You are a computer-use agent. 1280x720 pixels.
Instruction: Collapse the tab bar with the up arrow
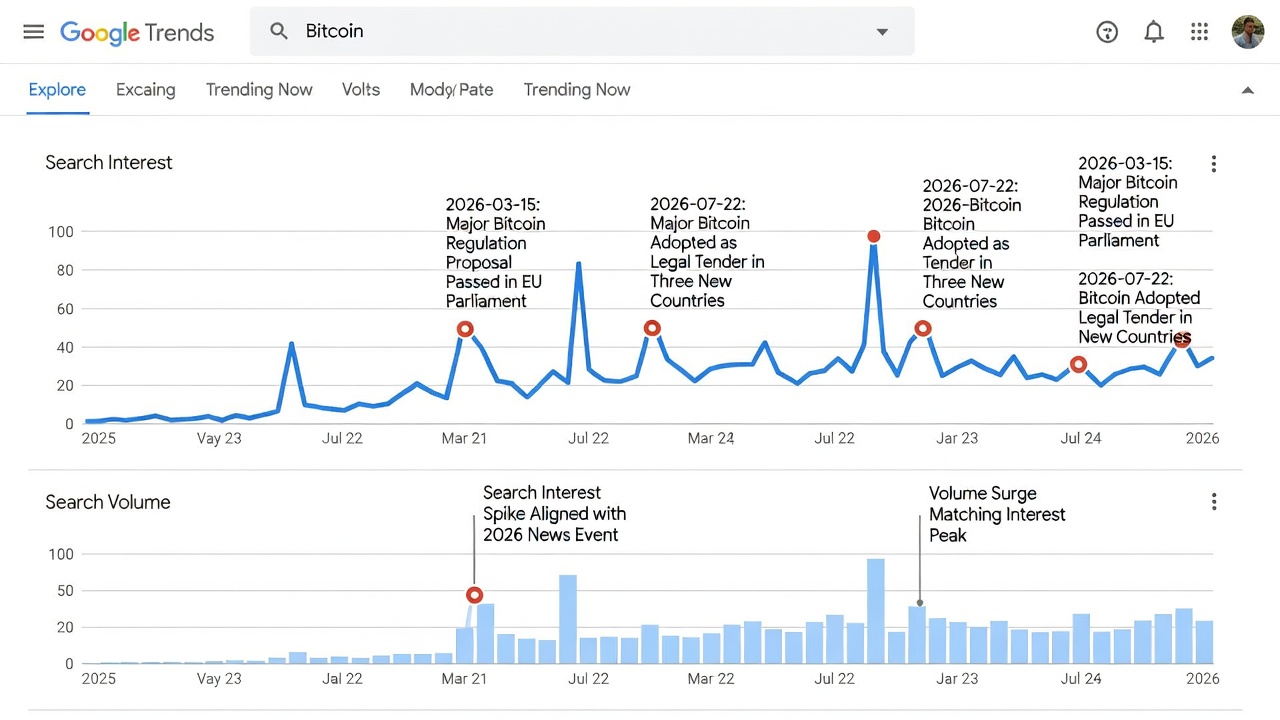click(x=1248, y=90)
